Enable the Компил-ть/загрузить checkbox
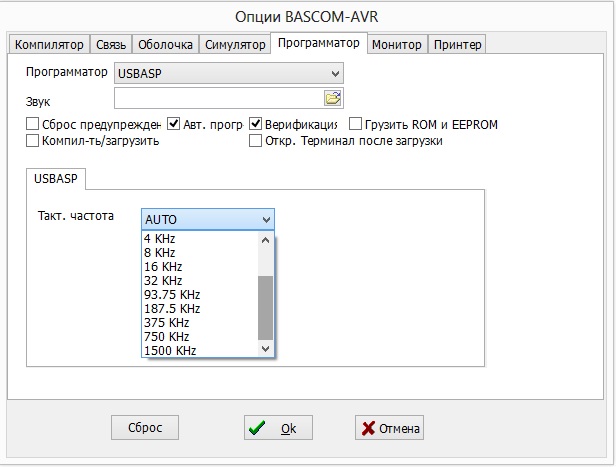Image resolution: width=616 pixels, height=467 pixels. 32,140
